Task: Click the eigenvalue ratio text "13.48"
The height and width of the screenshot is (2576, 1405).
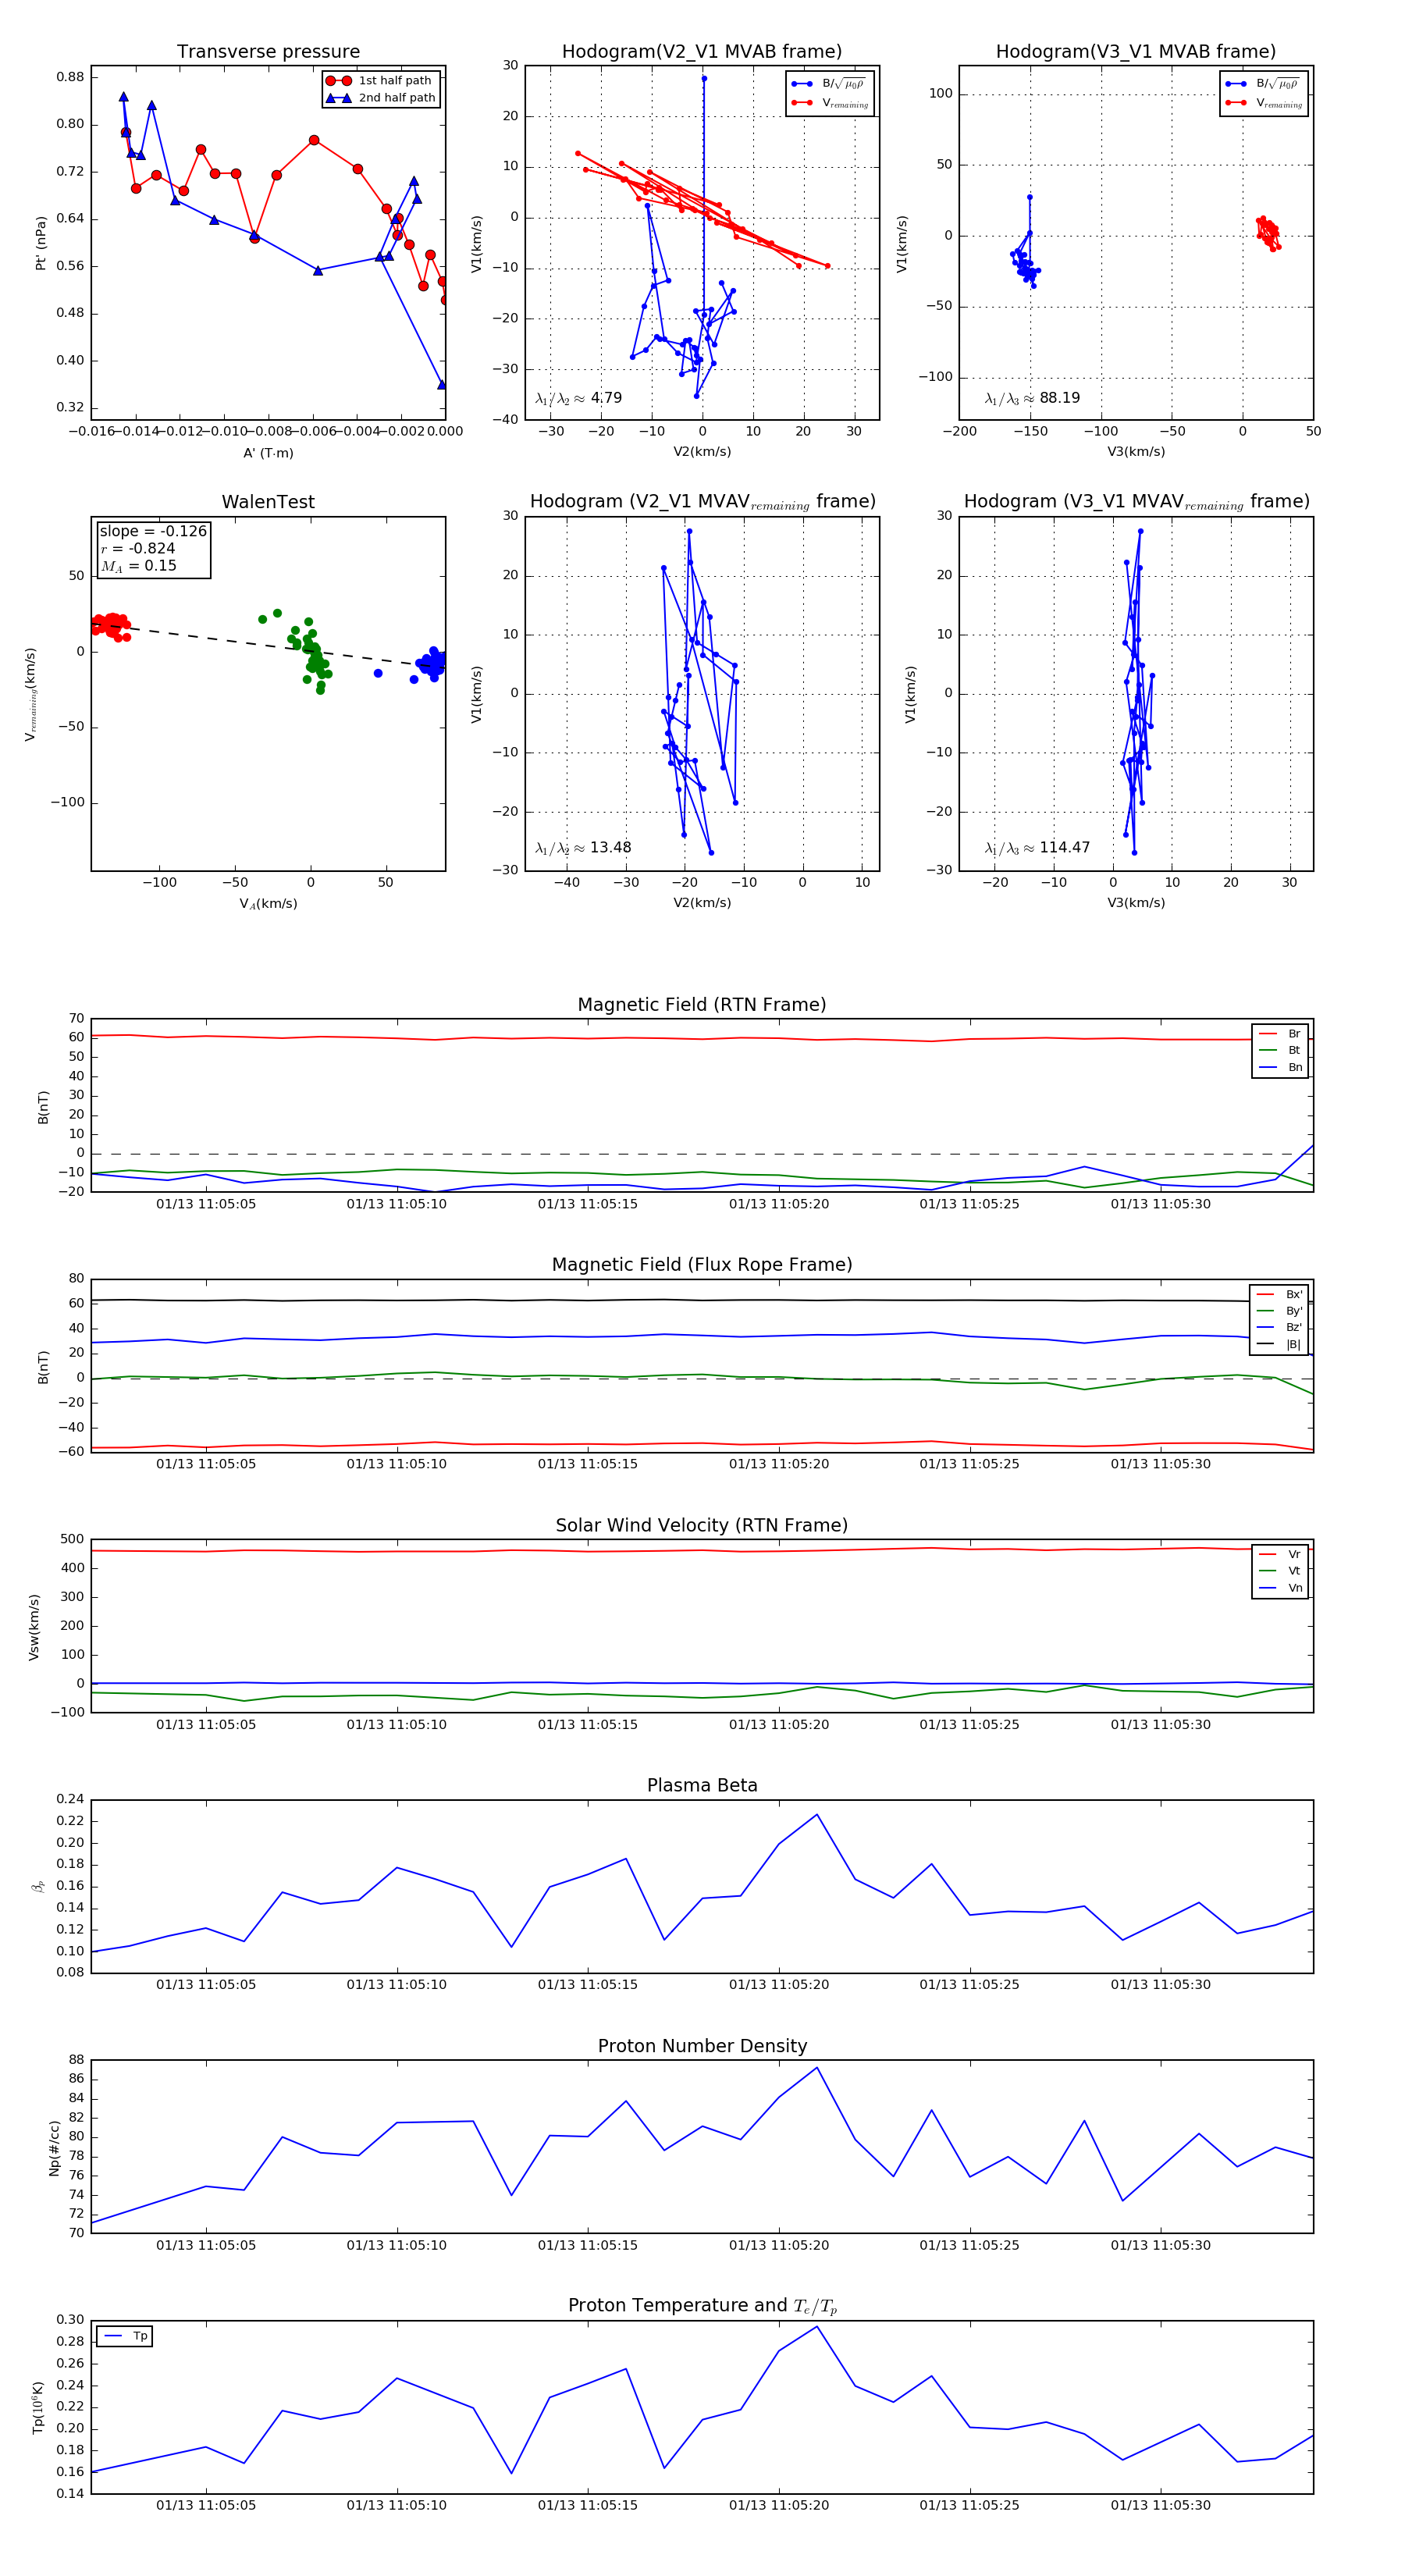Action: [610, 848]
